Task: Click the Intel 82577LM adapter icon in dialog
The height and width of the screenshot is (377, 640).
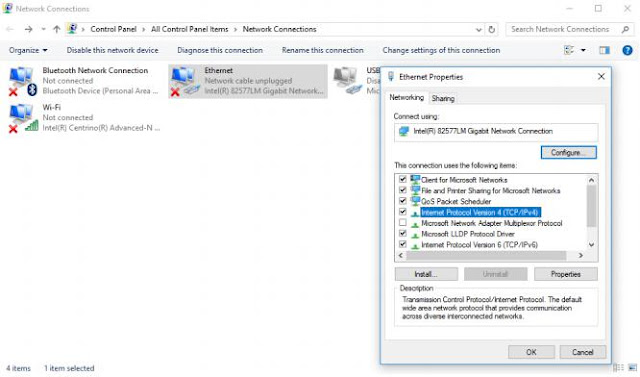Action: pyautogui.click(x=404, y=131)
